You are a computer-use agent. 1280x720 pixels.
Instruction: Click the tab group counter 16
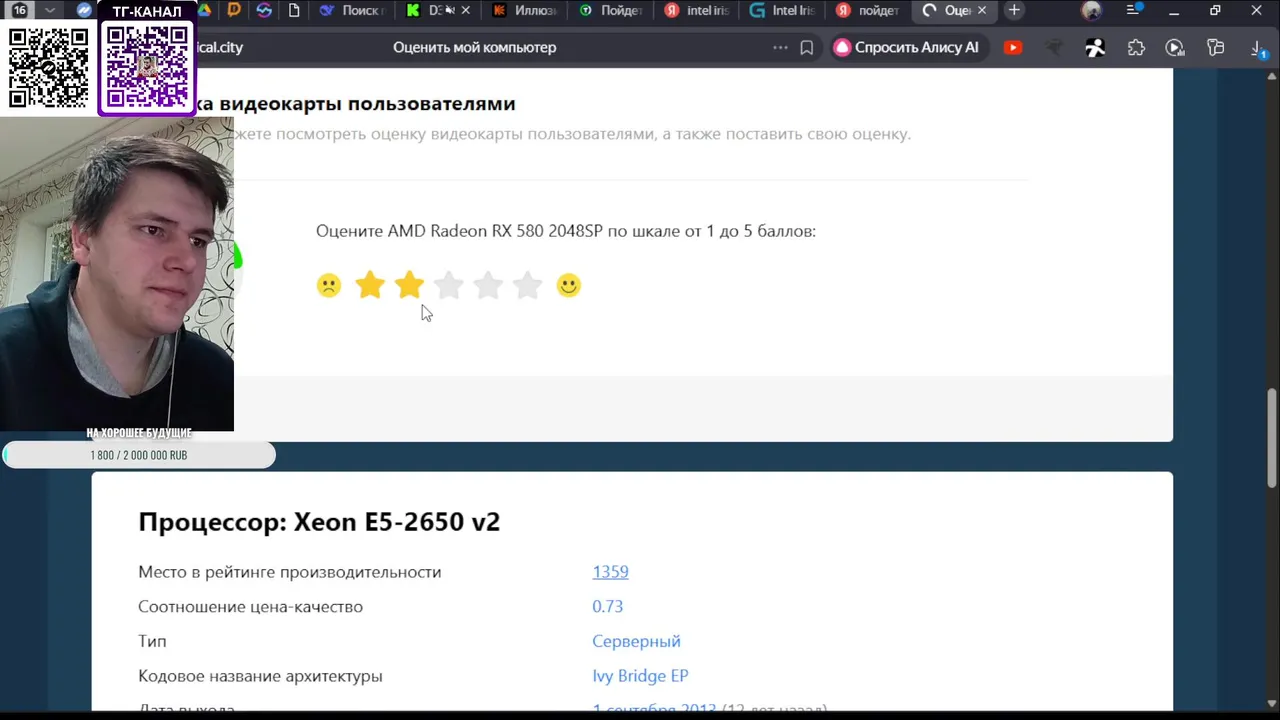click(20, 10)
